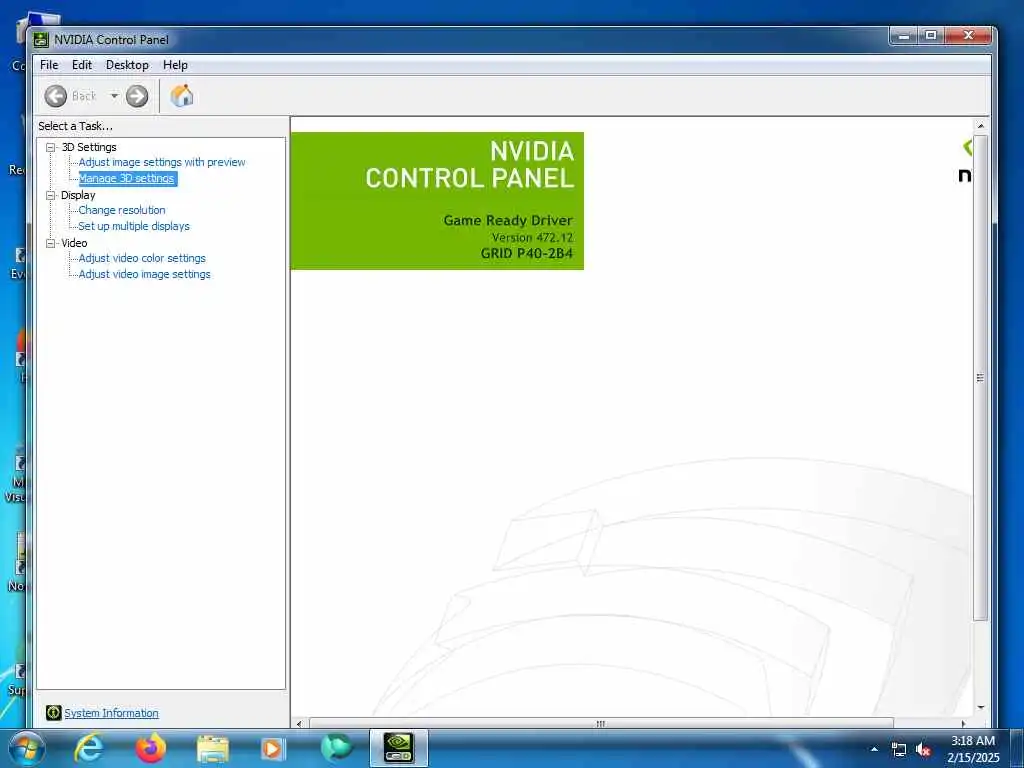Click the network tray icon

[899, 750]
